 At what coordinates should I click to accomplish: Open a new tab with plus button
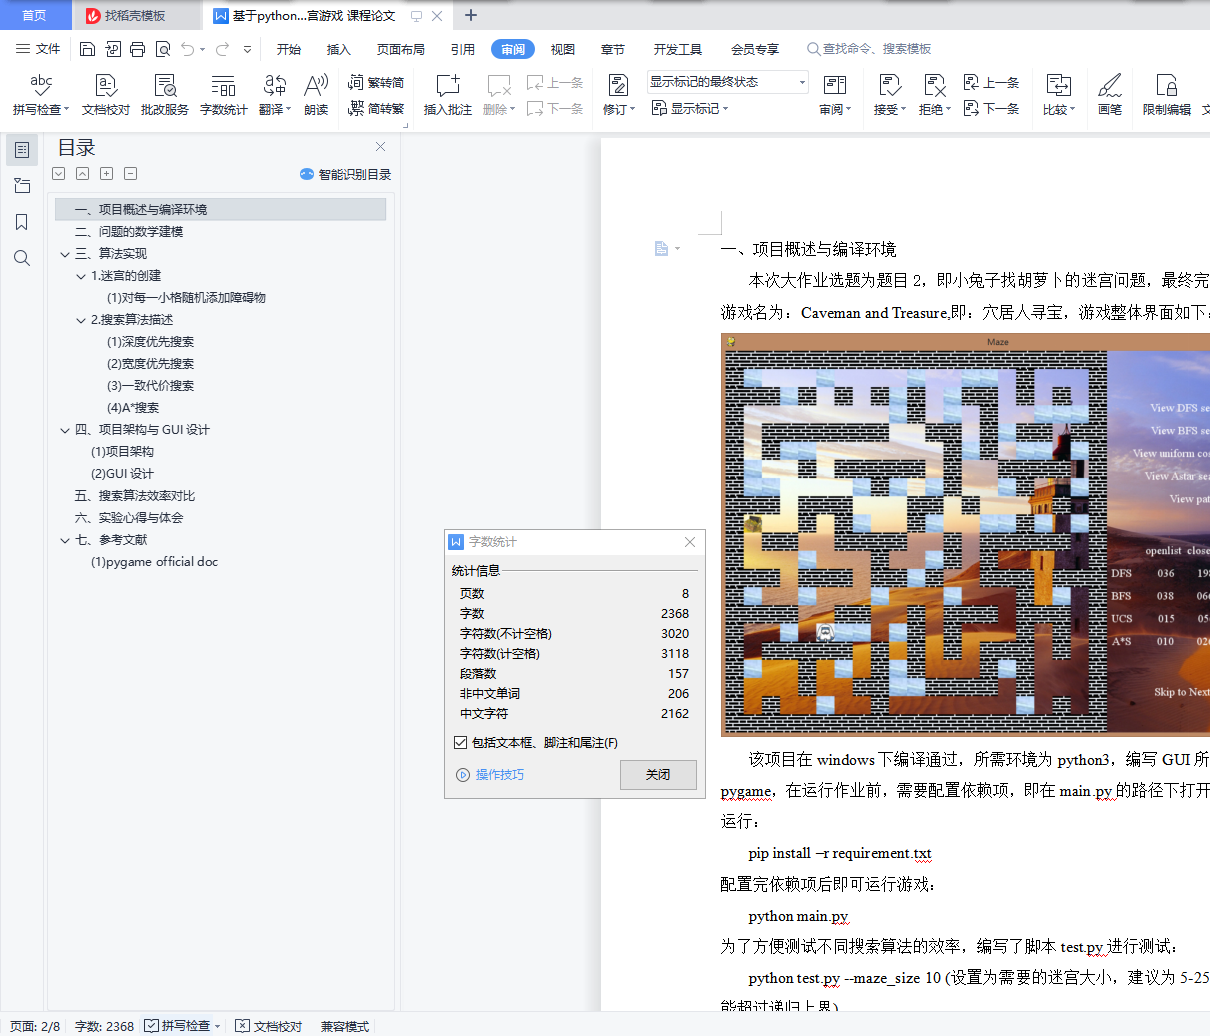[471, 15]
